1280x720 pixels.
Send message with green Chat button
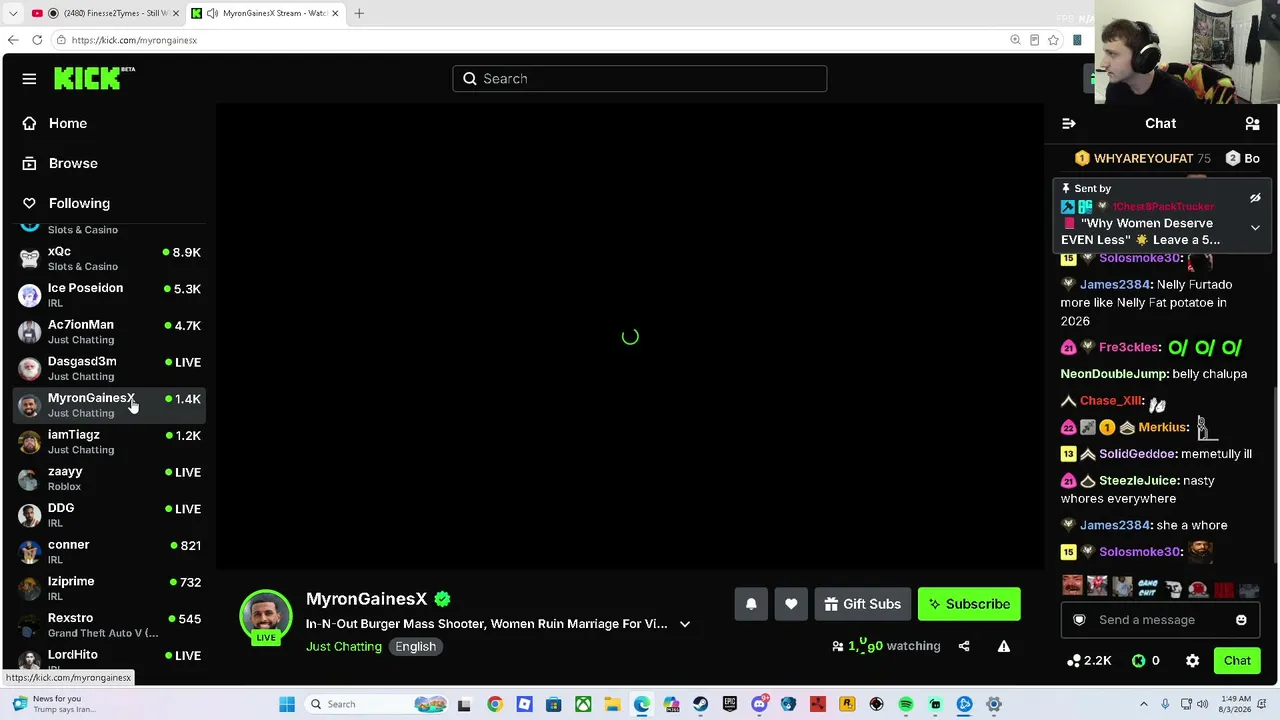(x=1237, y=661)
